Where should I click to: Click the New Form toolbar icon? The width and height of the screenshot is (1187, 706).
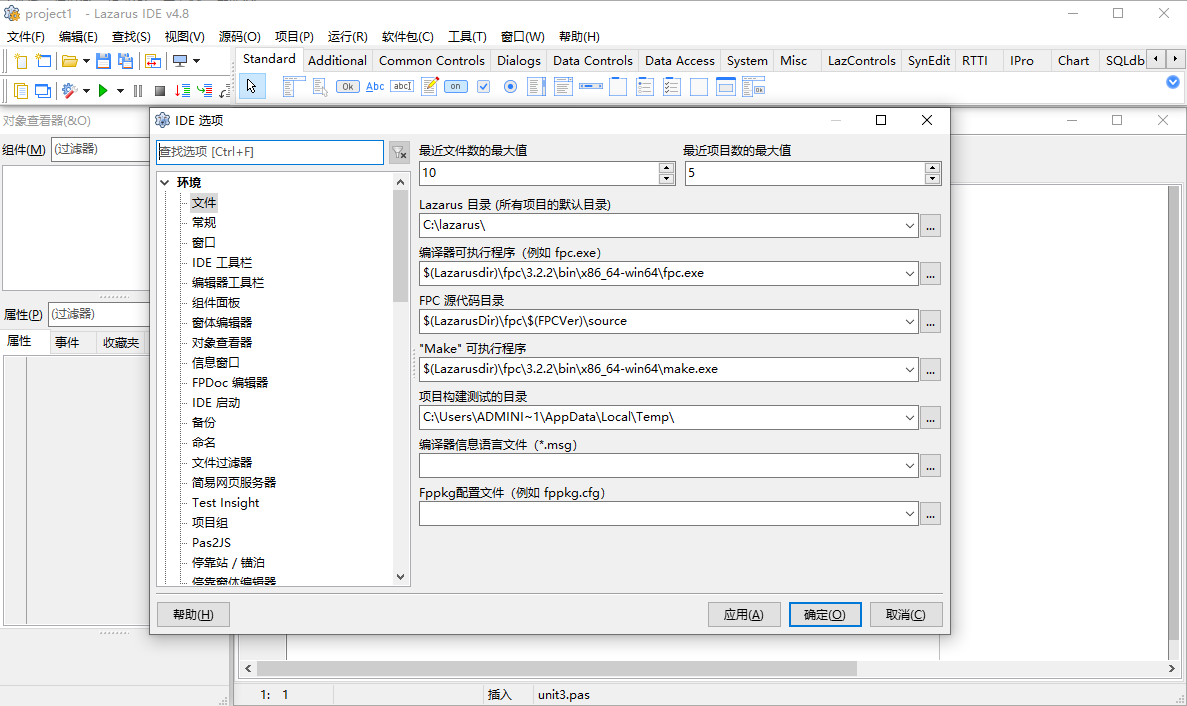(43, 61)
